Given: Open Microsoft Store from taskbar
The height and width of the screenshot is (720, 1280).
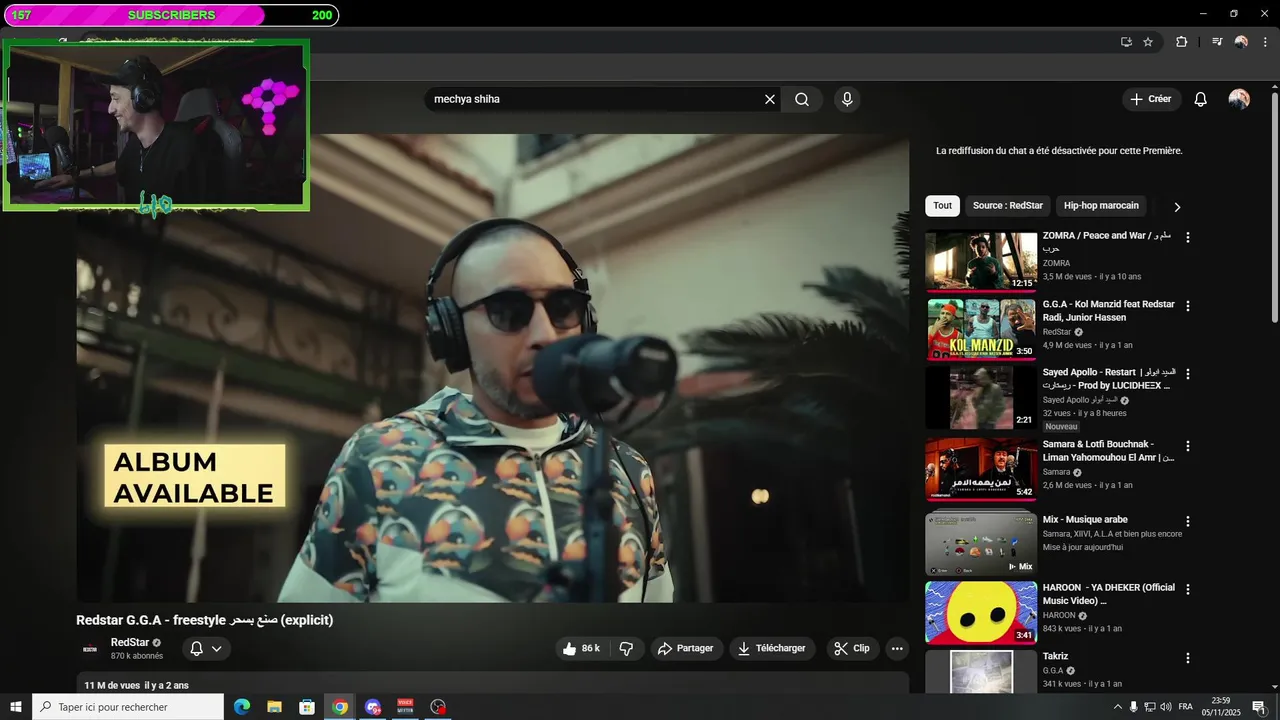Looking at the screenshot, I should click(x=307, y=707).
